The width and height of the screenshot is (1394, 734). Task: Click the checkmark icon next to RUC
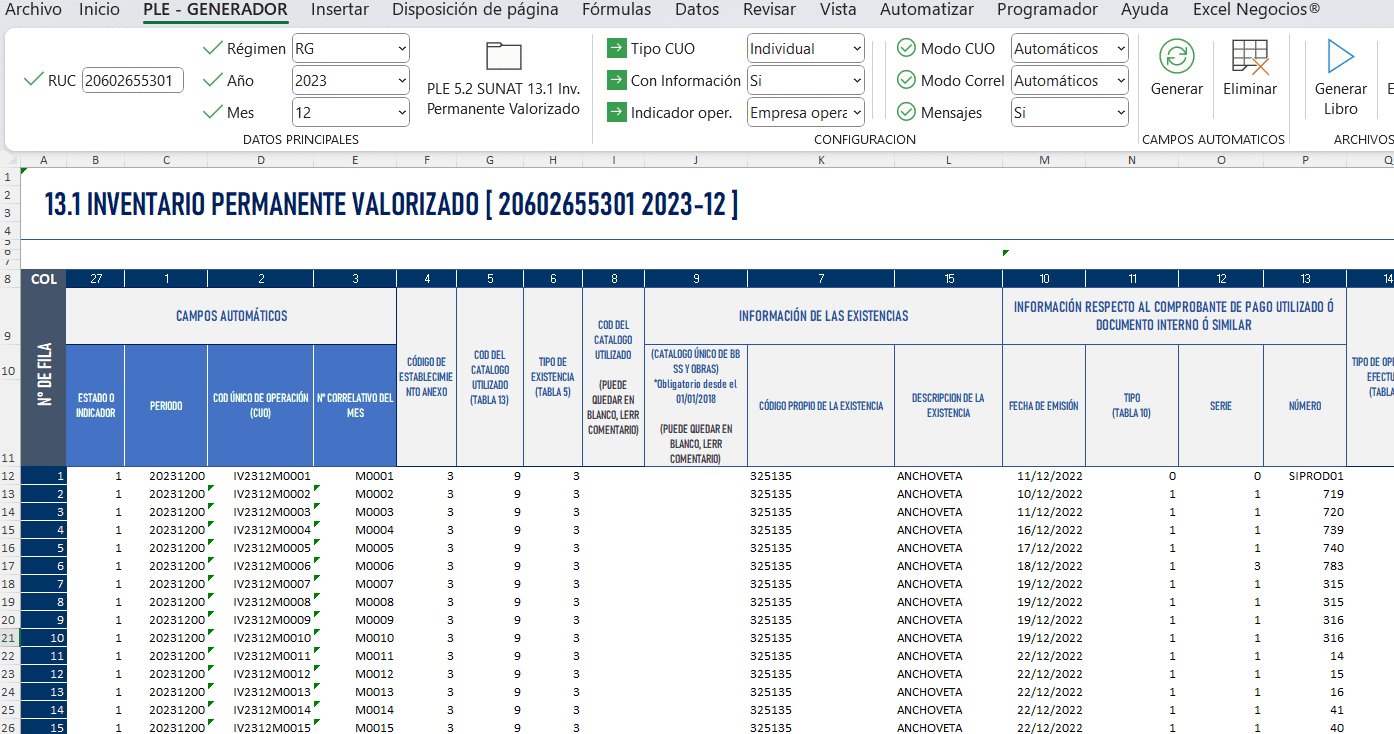33,80
